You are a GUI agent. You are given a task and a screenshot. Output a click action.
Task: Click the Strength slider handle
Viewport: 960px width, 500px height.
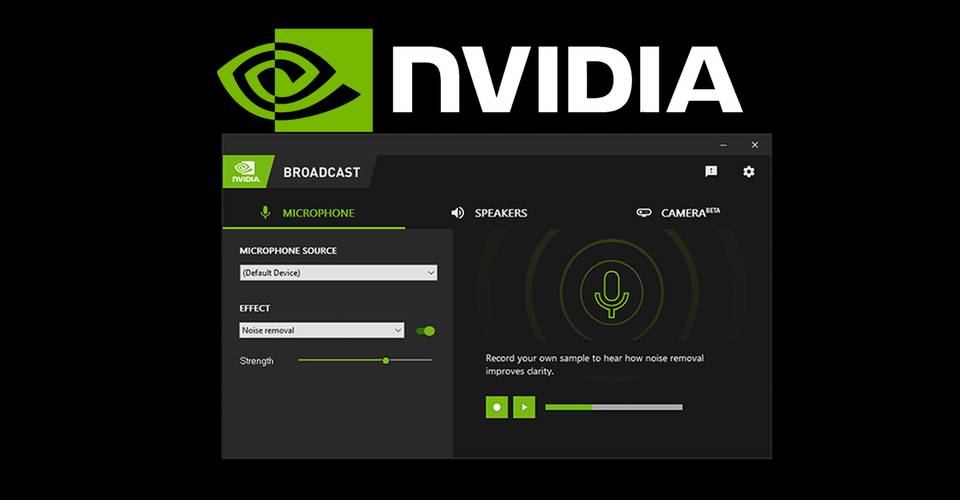[386, 360]
